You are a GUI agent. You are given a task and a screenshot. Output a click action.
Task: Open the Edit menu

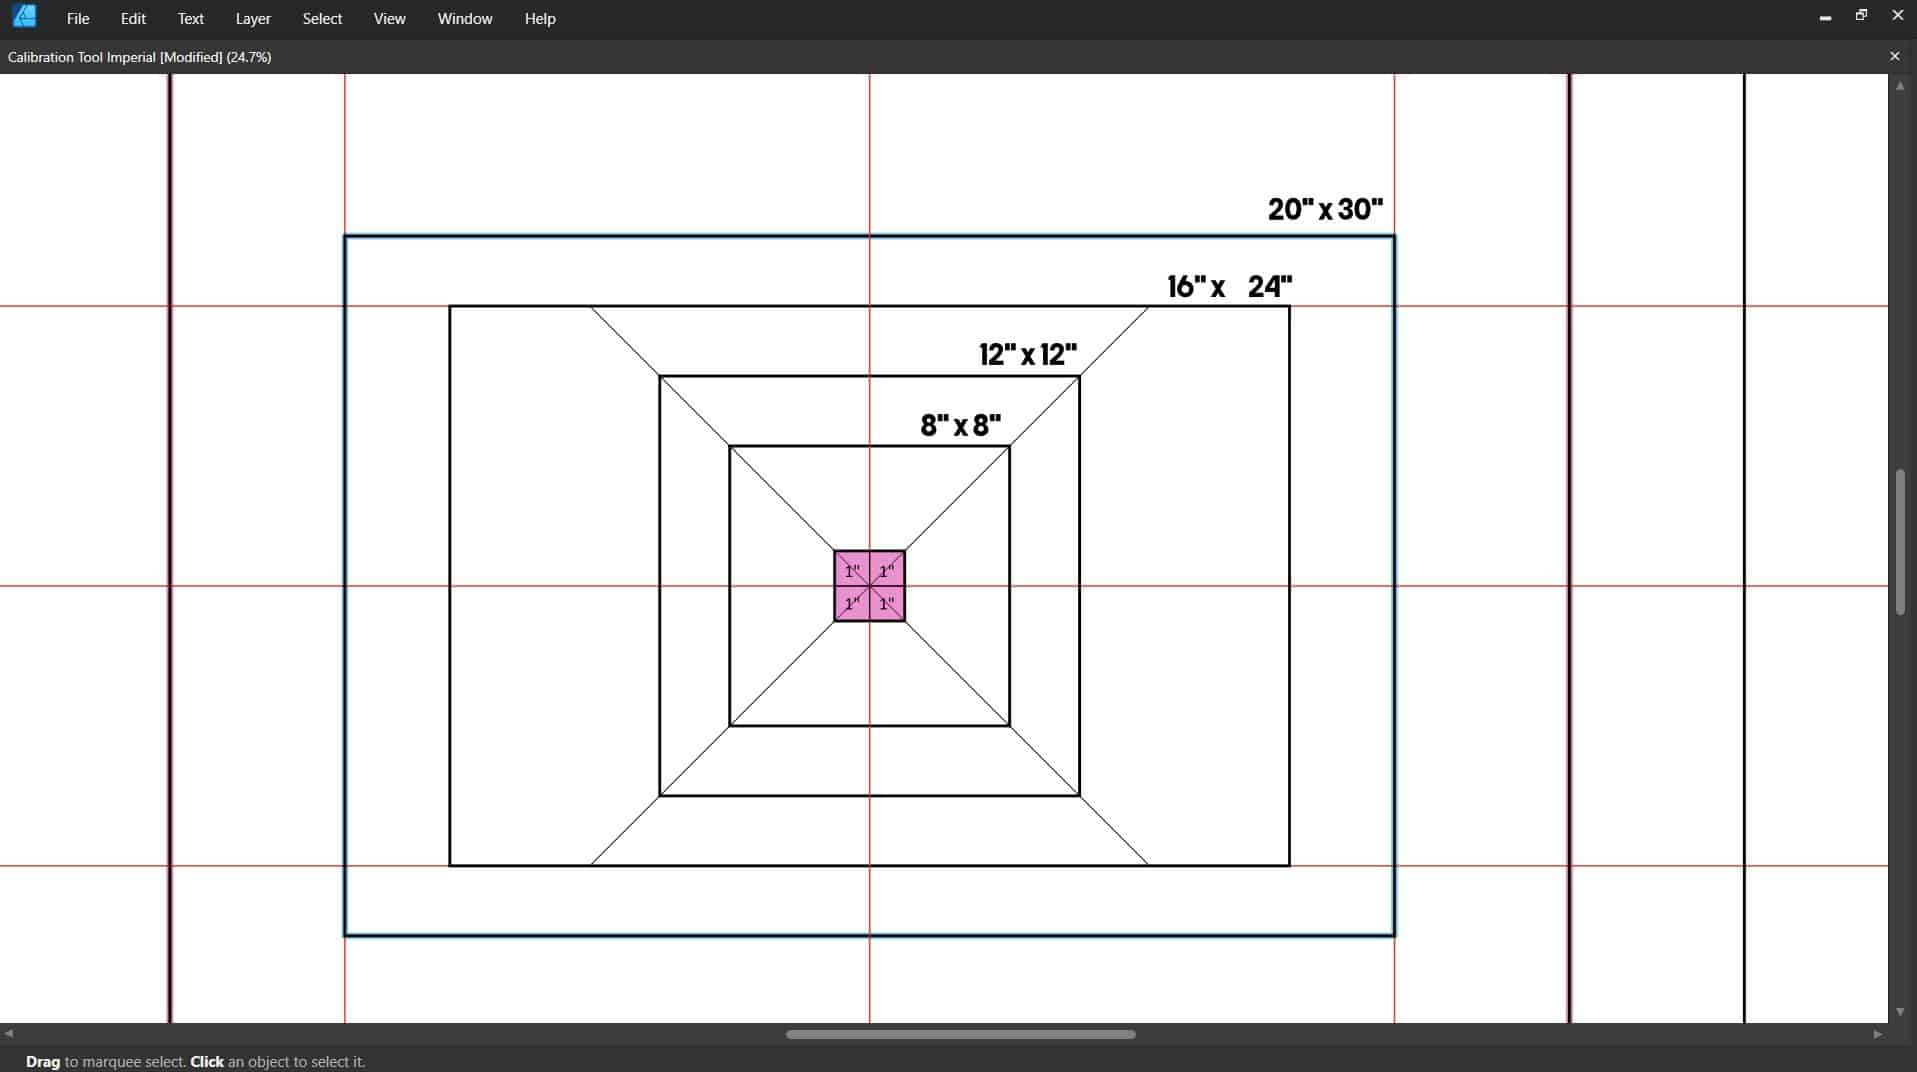pos(131,18)
